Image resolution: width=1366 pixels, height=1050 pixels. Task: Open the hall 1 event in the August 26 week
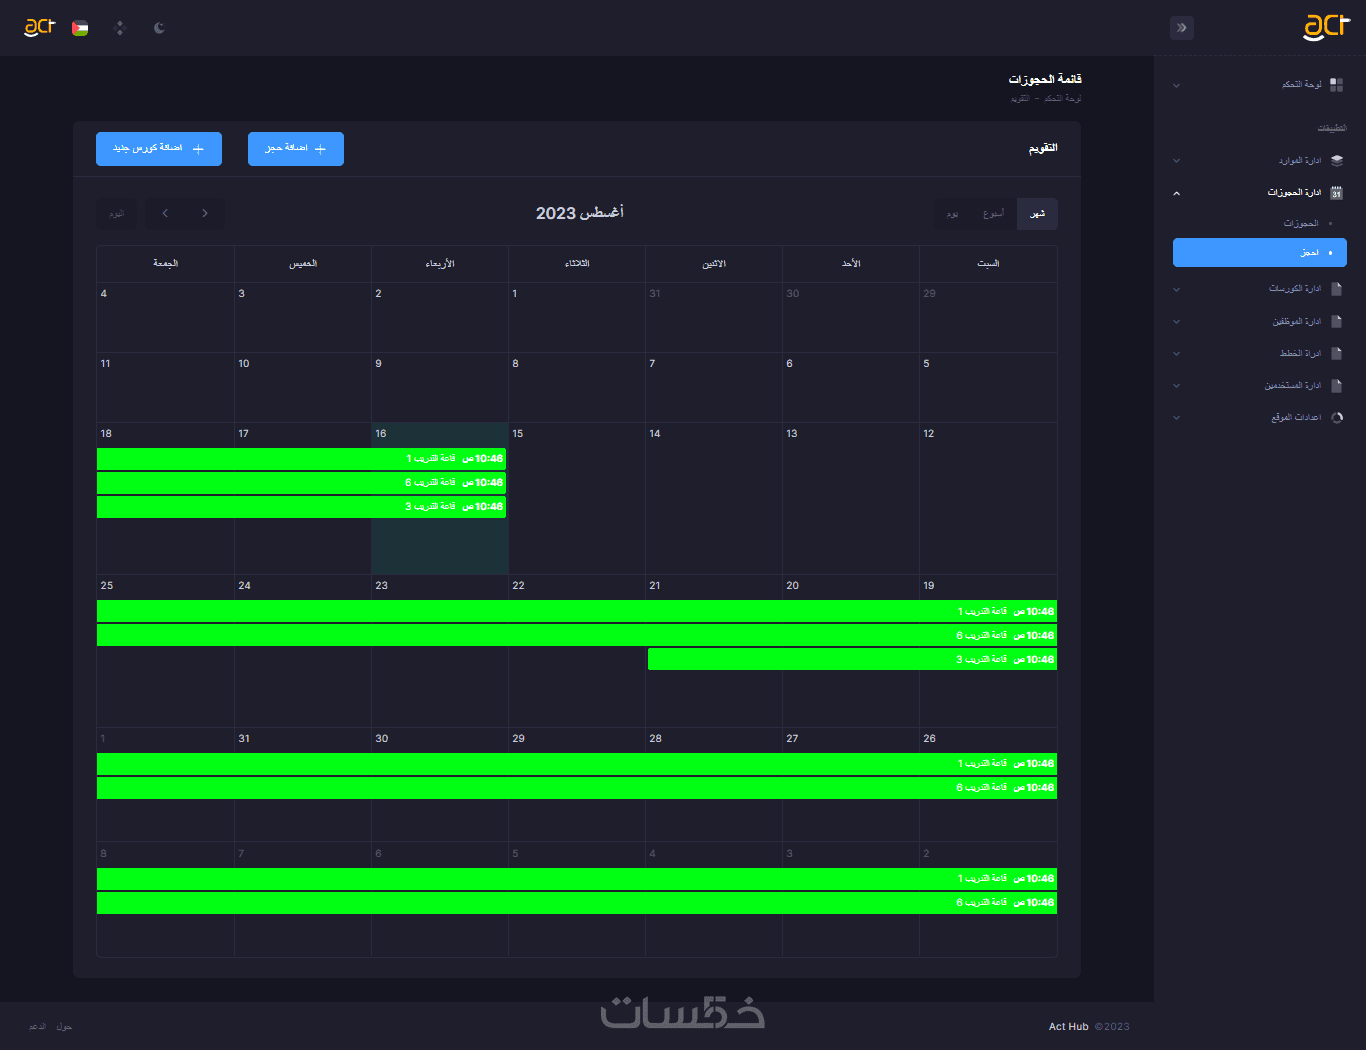click(x=577, y=764)
